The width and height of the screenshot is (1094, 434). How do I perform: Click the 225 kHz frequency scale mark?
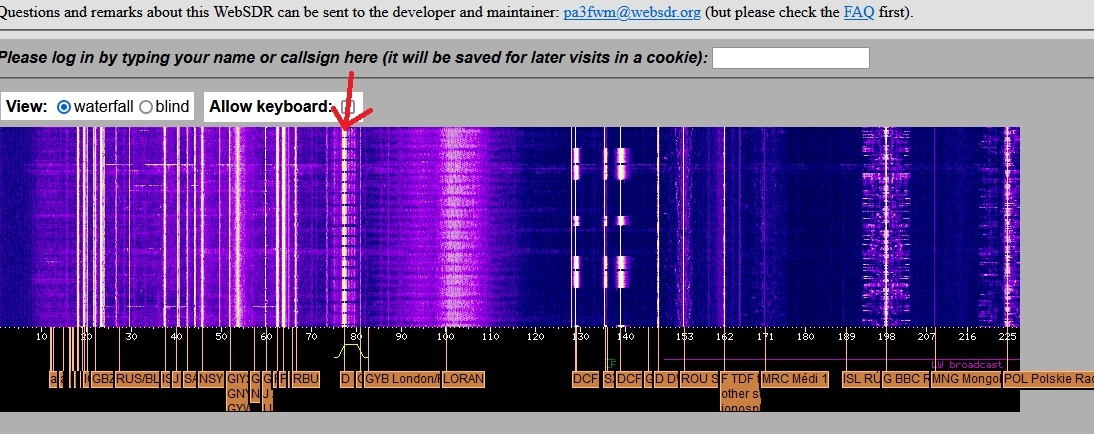[x=1007, y=336]
